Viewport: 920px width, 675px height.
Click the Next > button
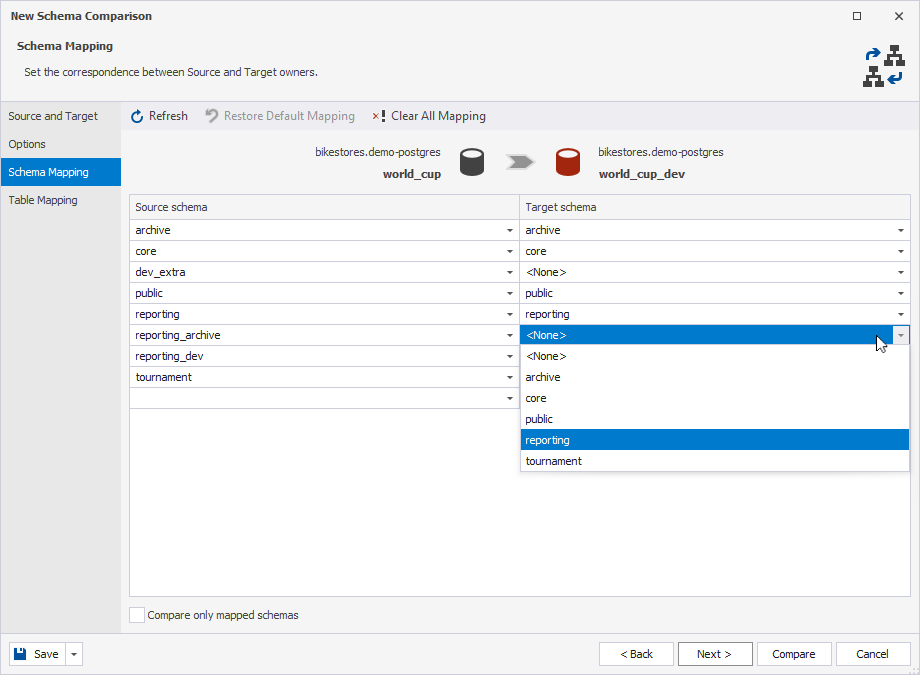[715, 654]
